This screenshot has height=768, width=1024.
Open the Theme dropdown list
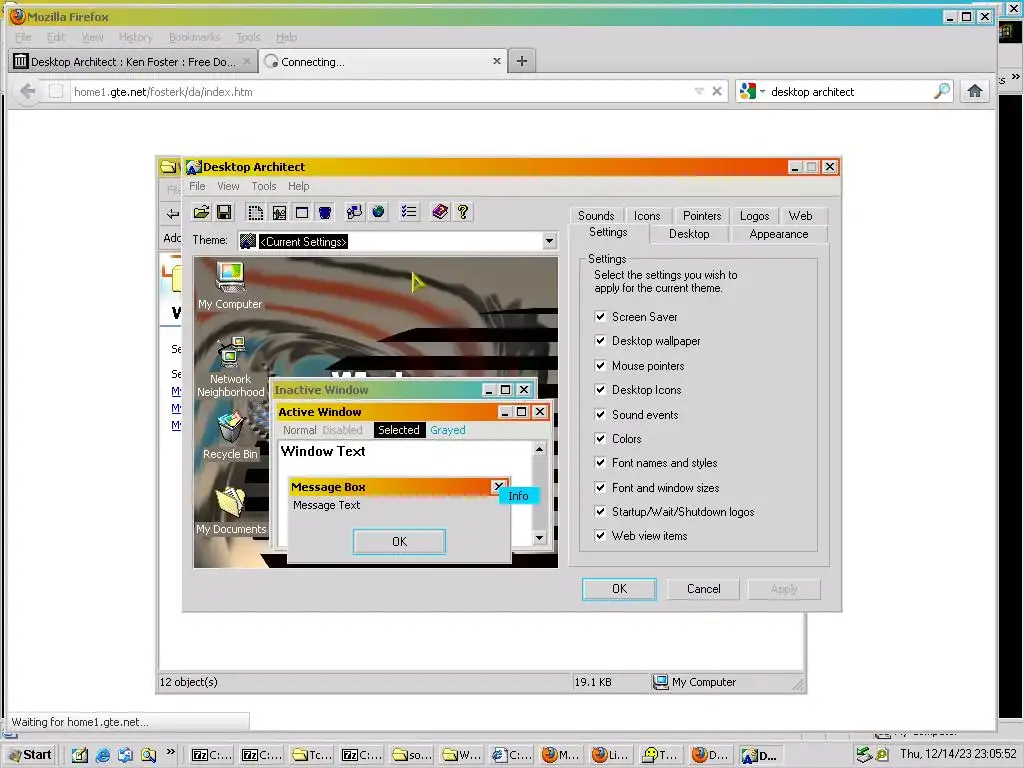point(549,242)
